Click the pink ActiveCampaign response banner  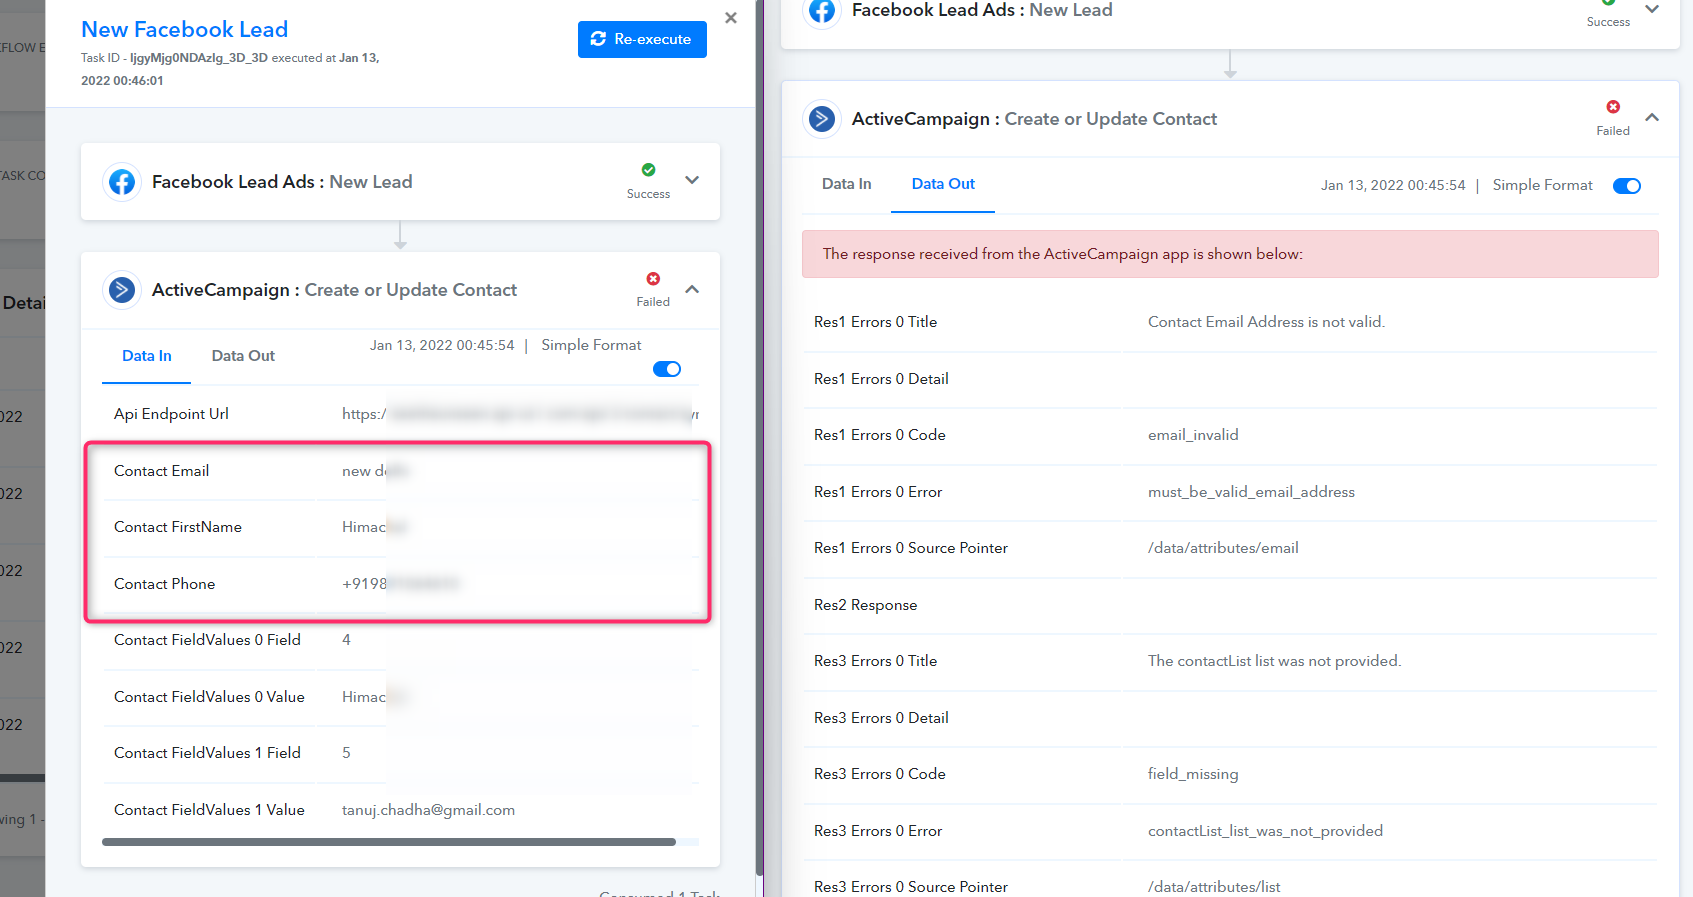pyautogui.click(x=1230, y=254)
